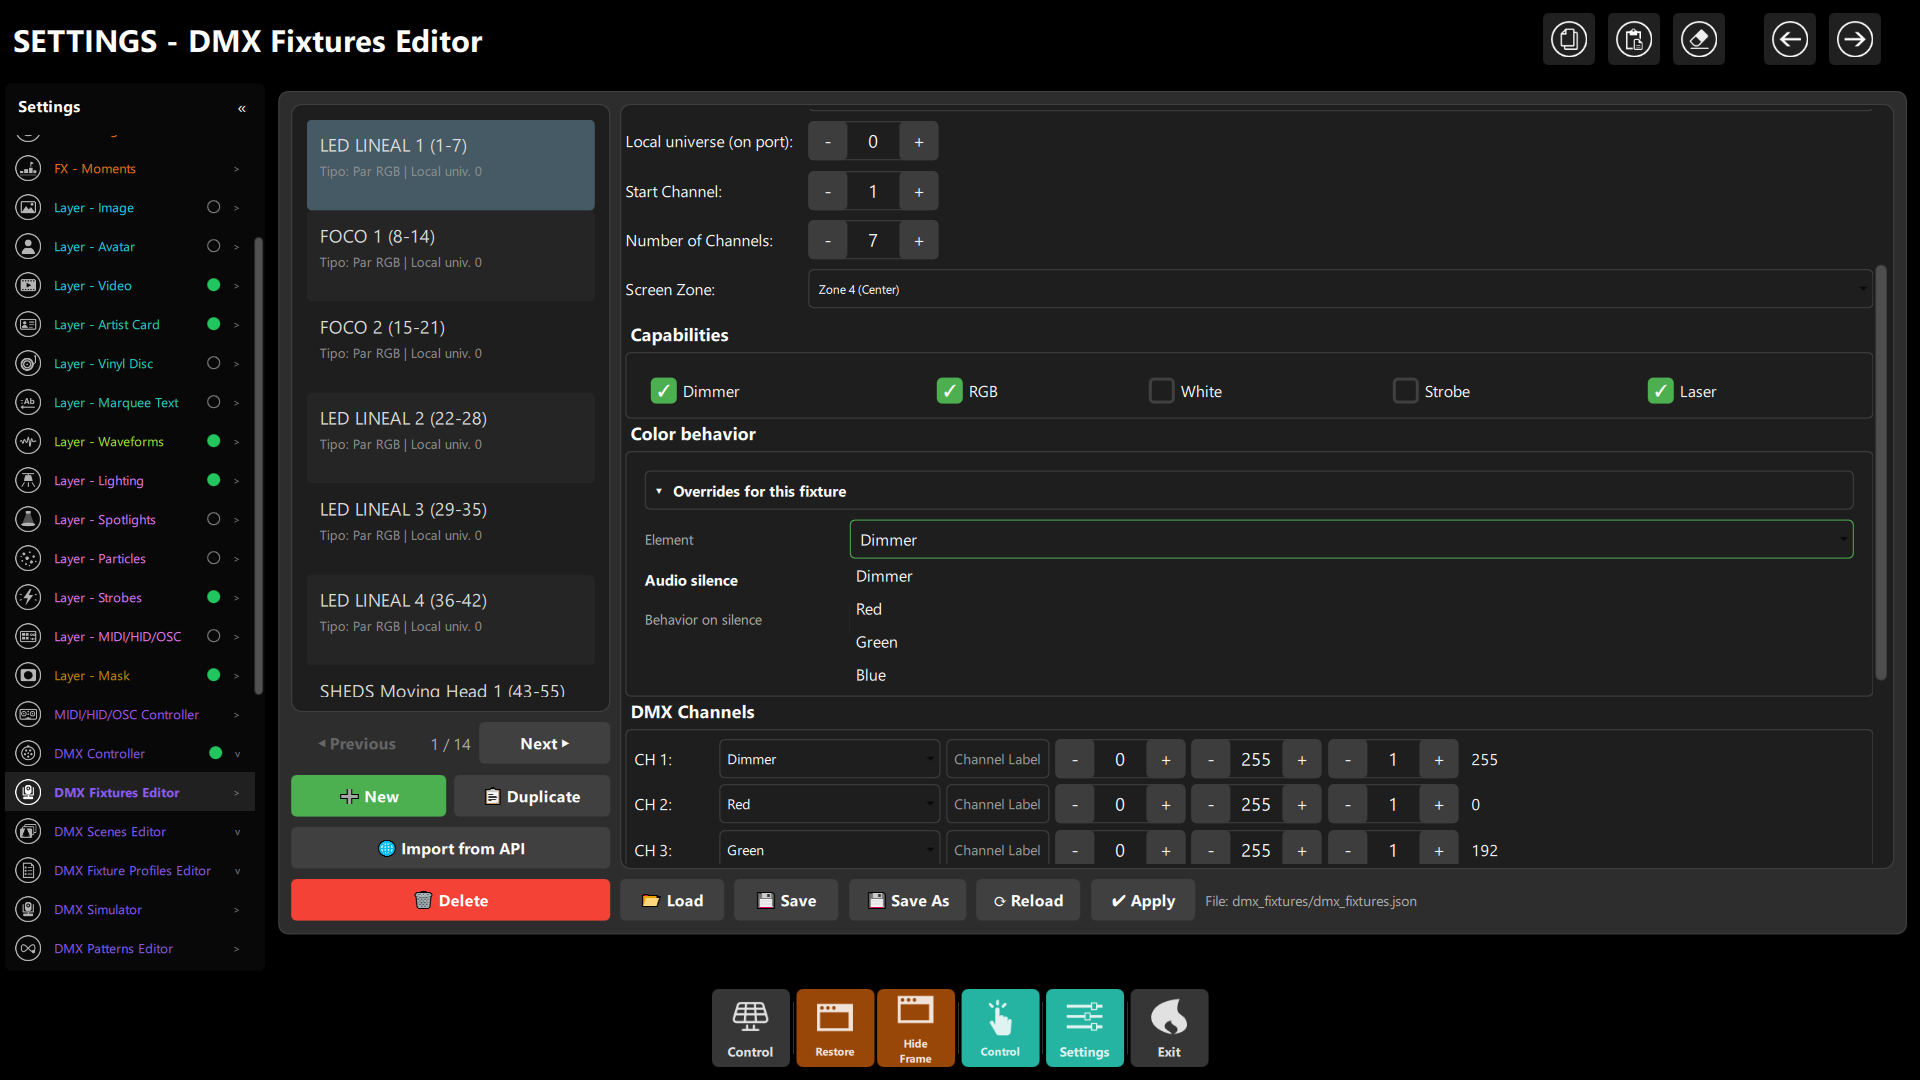1920x1080 pixels.
Task: Click the green Control hand icon
Action: tap(1000, 1028)
